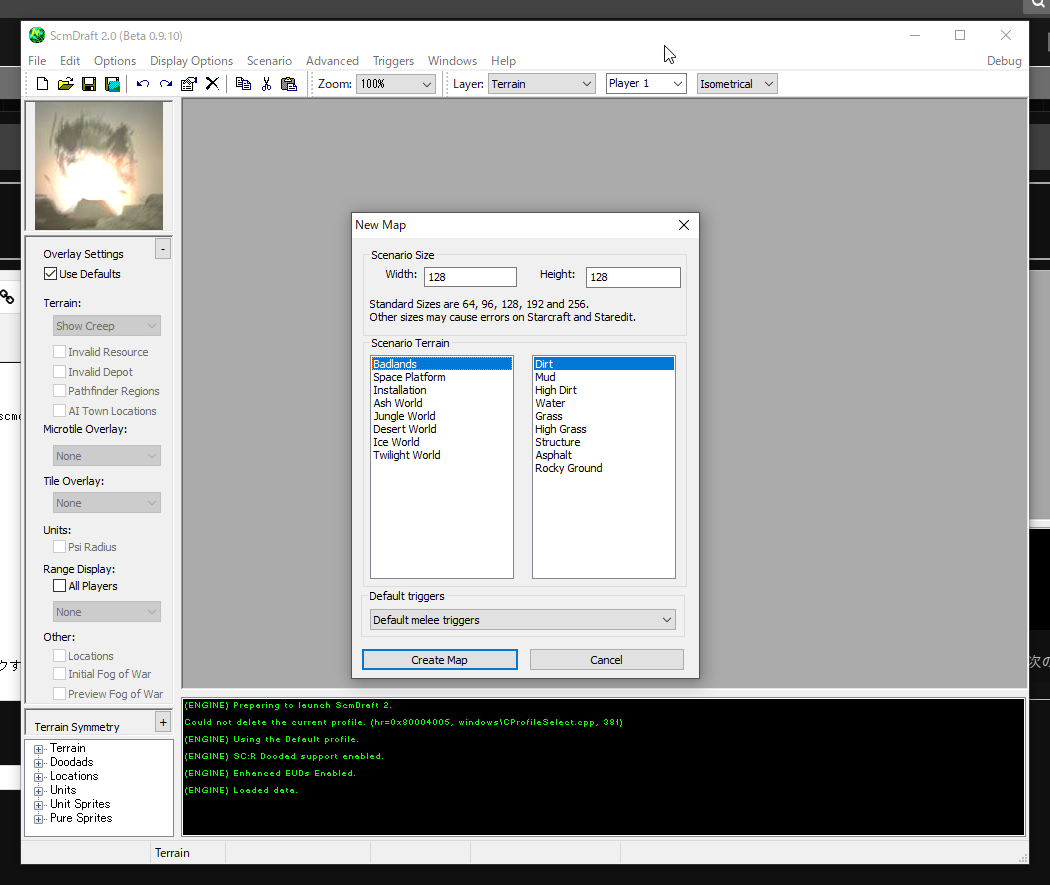1050x885 pixels.
Task: Click the New map toolbar icon
Action: [42, 84]
